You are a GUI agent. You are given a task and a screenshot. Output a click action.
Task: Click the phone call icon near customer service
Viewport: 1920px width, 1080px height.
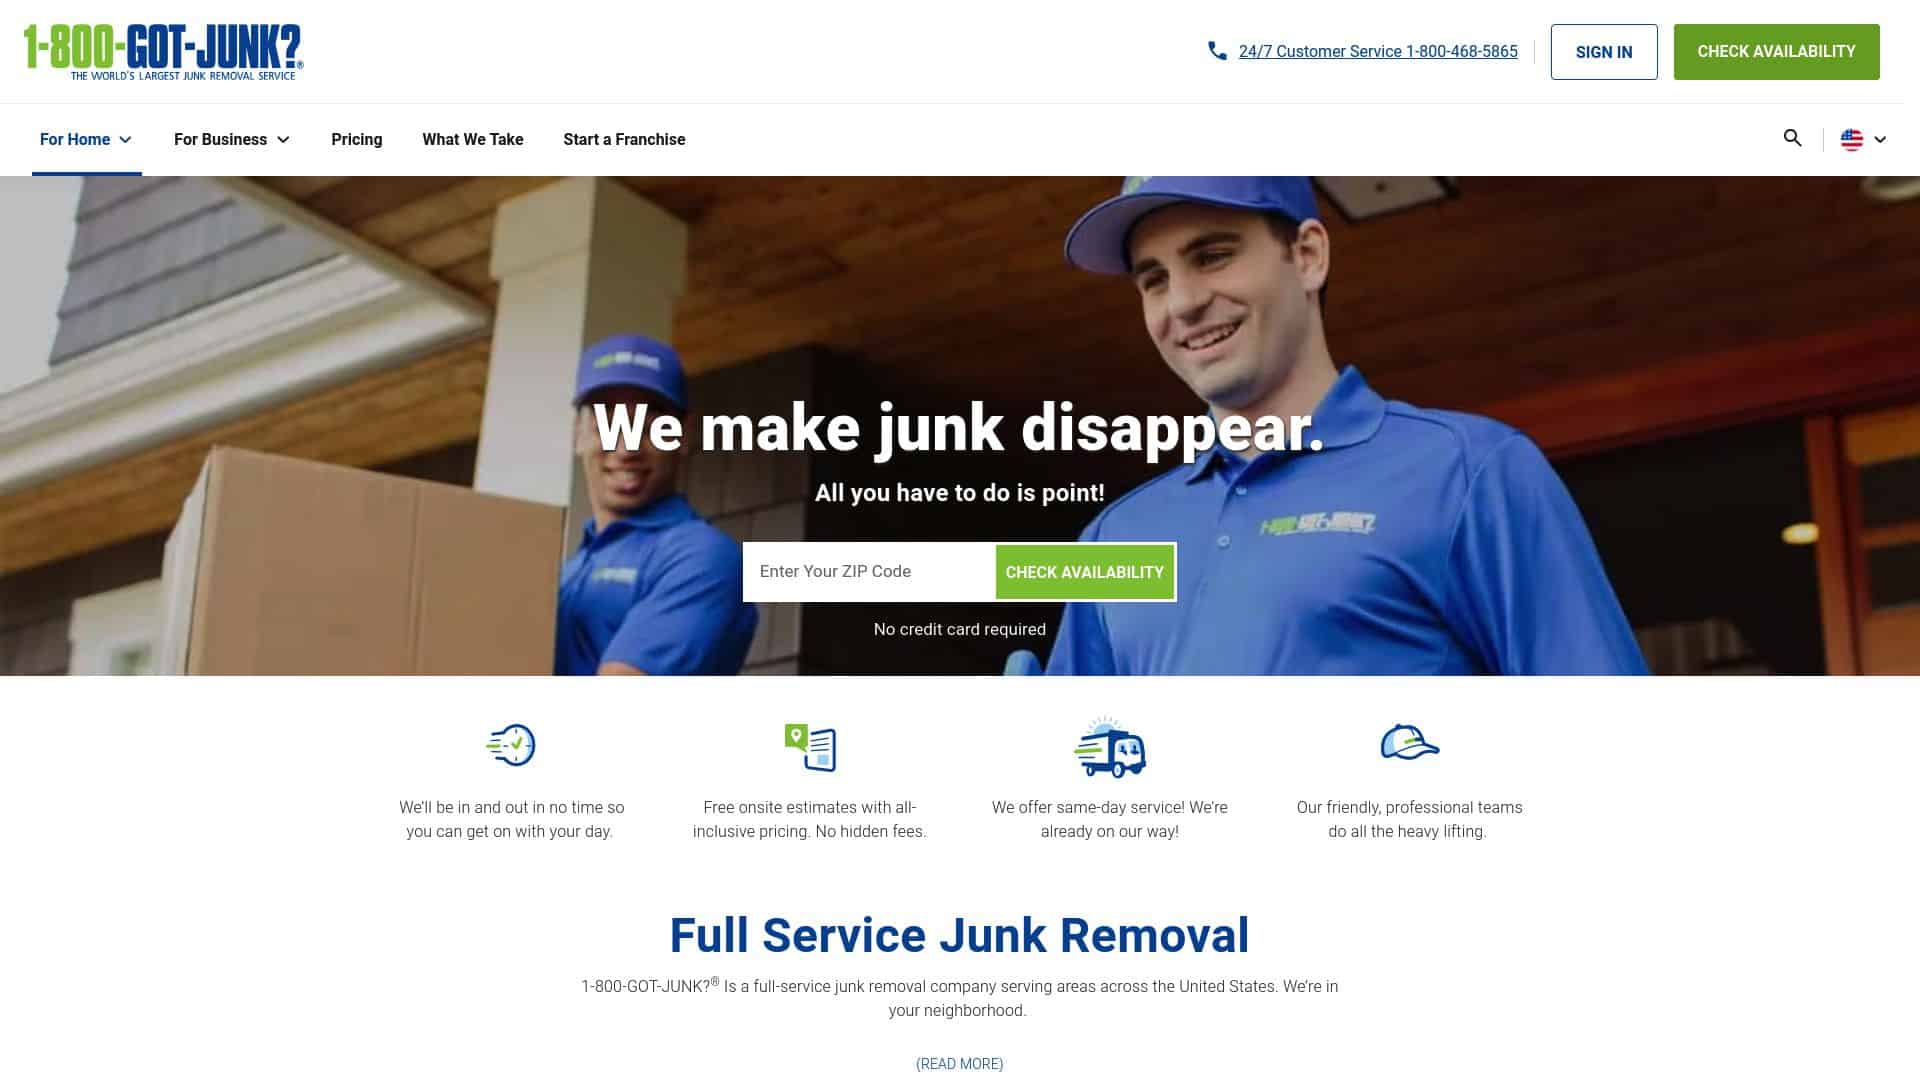pyautogui.click(x=1217, y=51)
